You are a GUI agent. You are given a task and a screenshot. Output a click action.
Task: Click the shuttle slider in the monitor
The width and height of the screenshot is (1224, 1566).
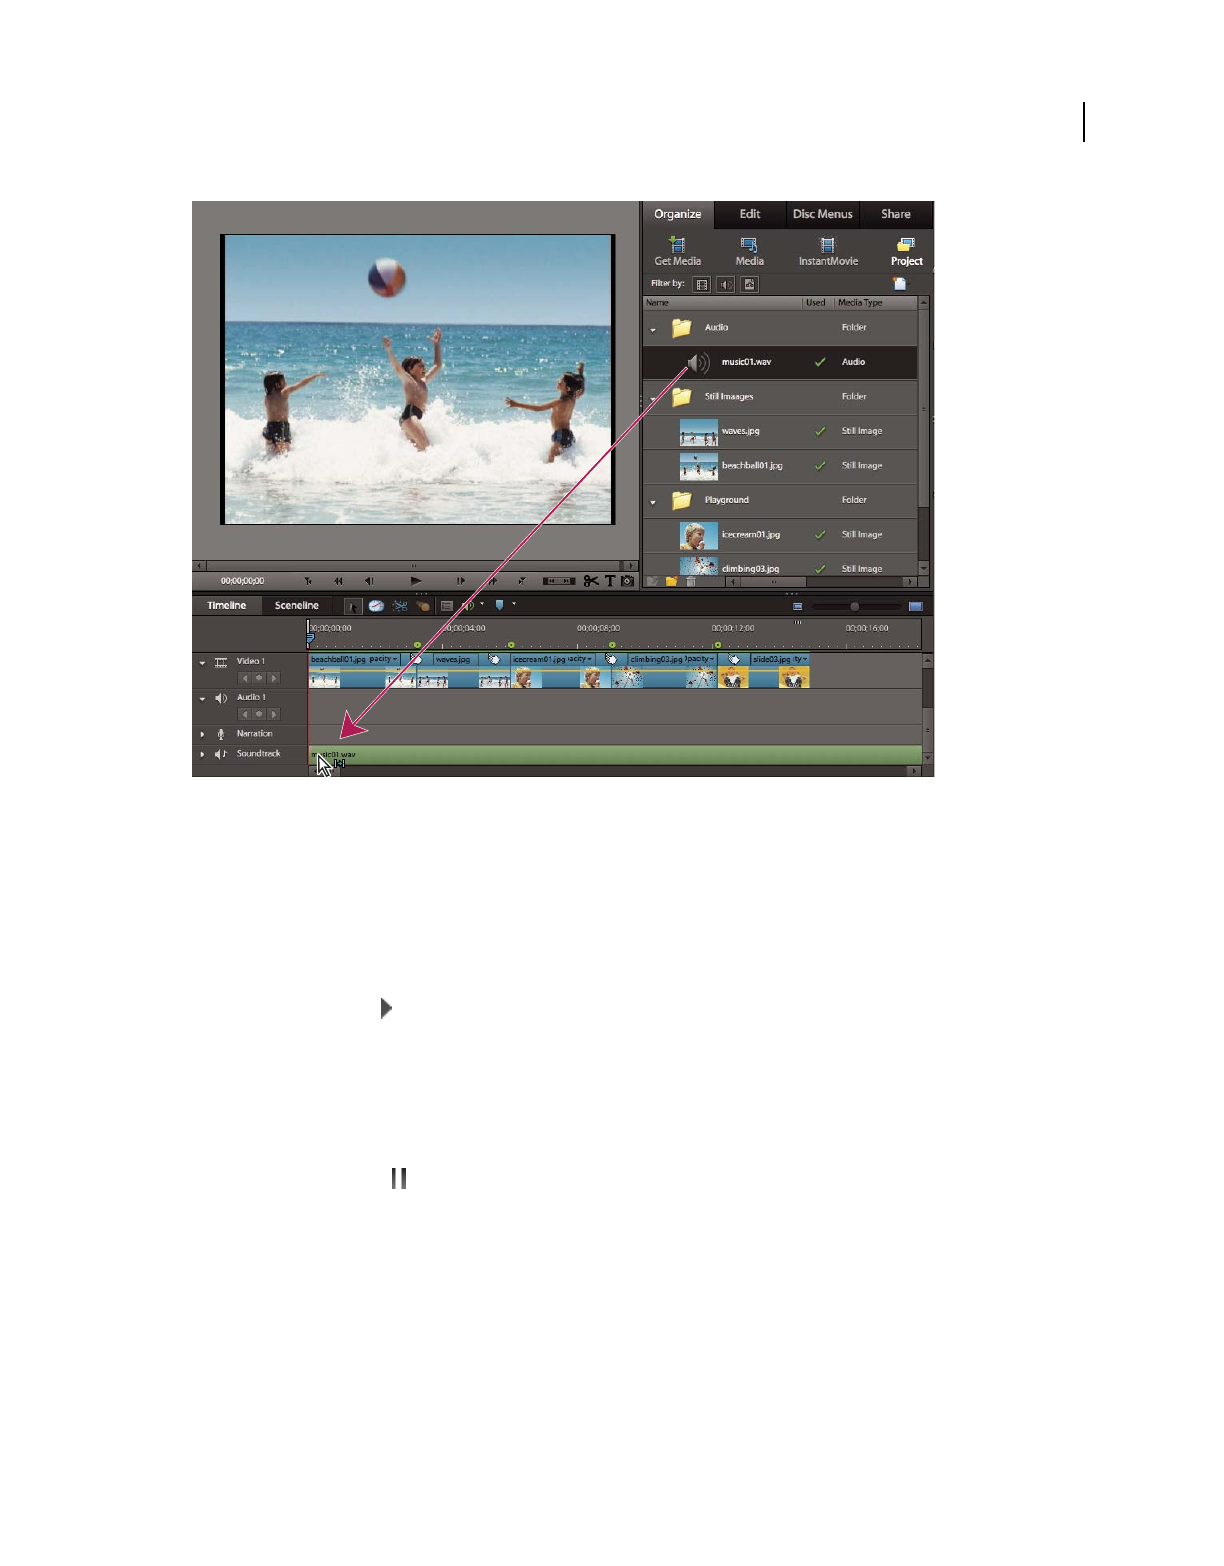click(x=559, y=581)
